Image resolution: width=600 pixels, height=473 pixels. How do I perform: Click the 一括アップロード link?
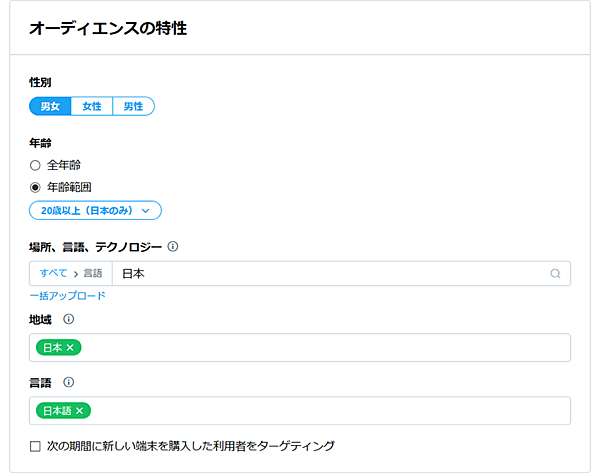point(67,296)
